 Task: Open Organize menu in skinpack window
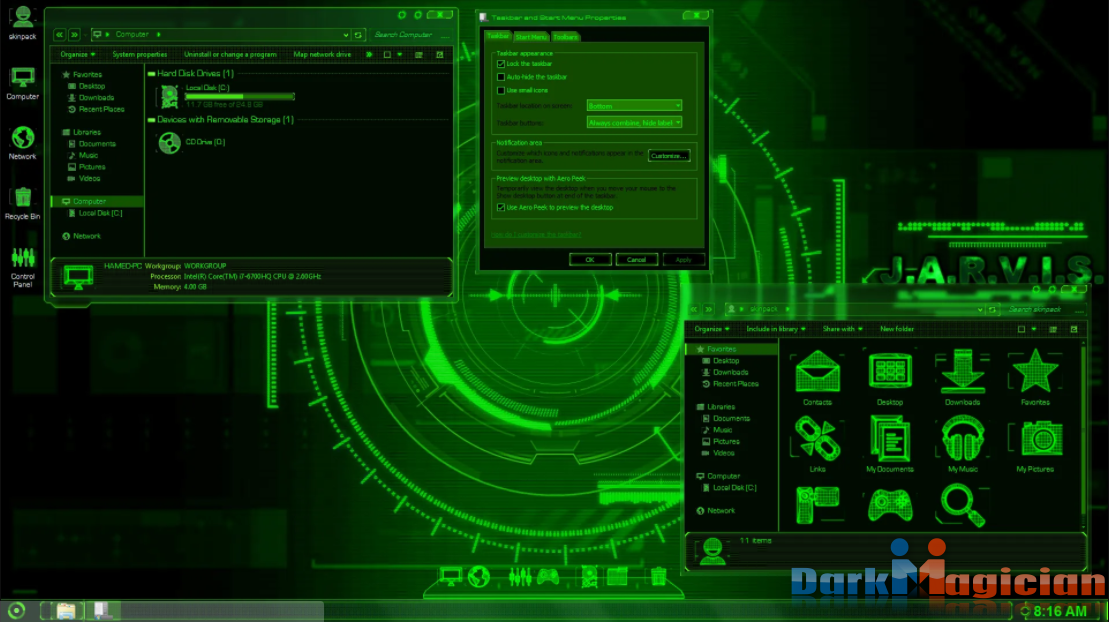pos(712,329)
